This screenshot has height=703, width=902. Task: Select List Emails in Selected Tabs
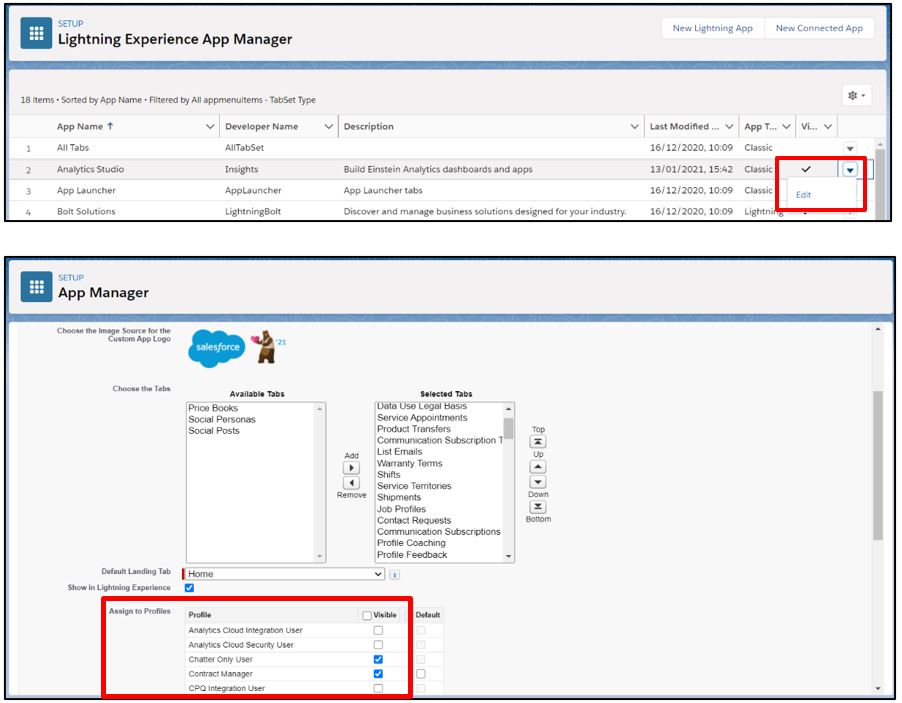[399, 452]
